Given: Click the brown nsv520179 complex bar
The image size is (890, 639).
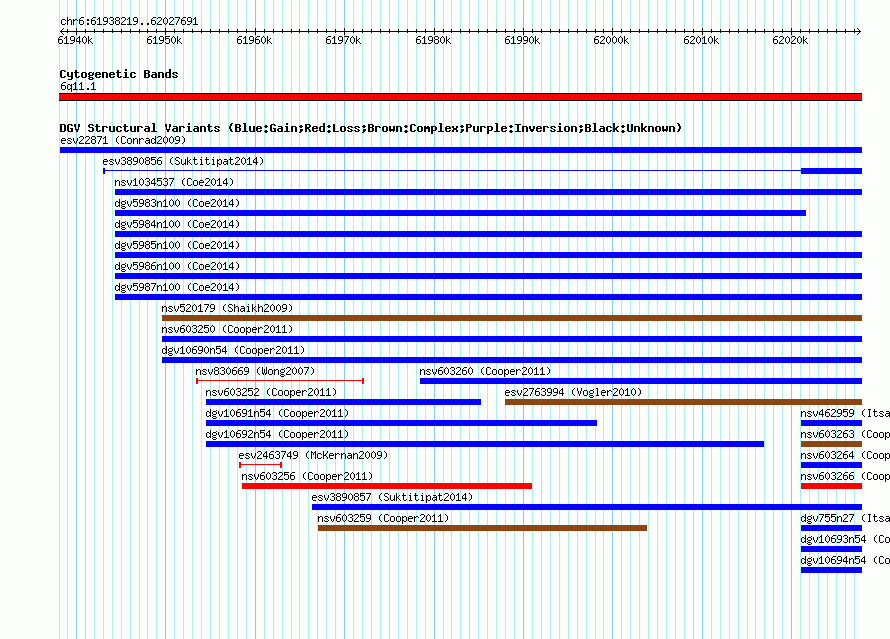Looking at the screenshot, I should (x=512, y=318).
